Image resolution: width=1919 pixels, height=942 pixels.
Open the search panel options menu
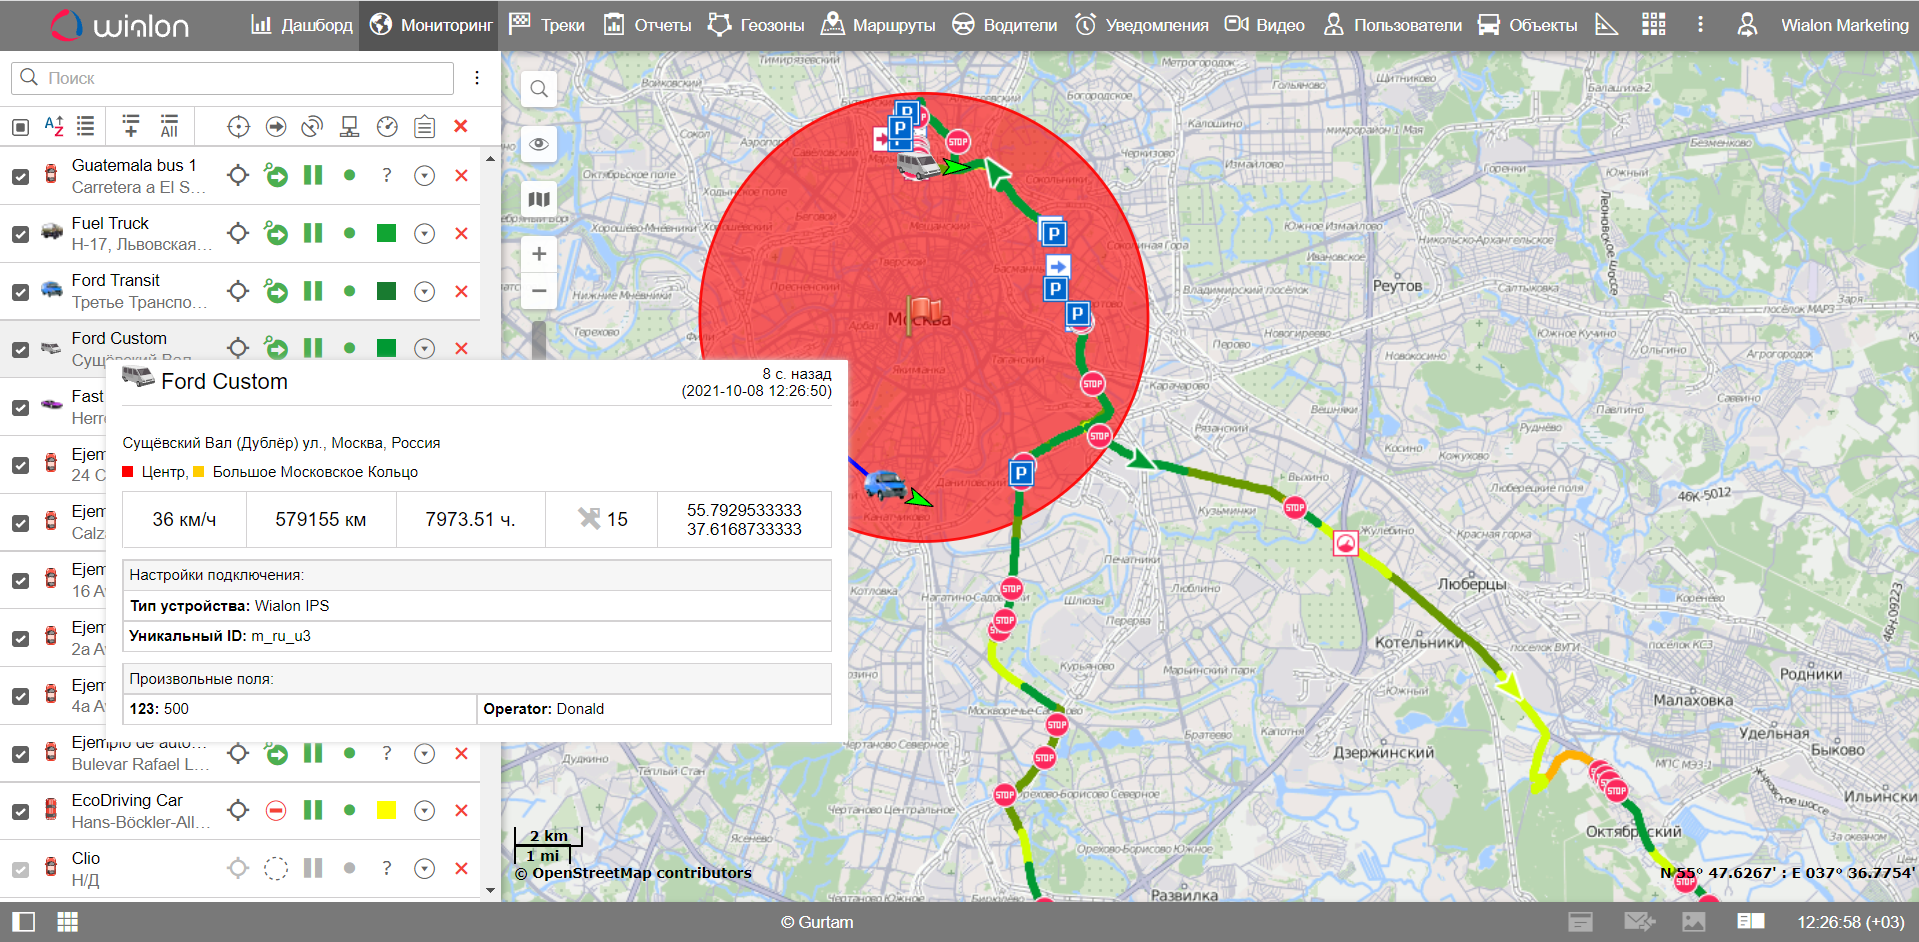[x=477, y=78]
